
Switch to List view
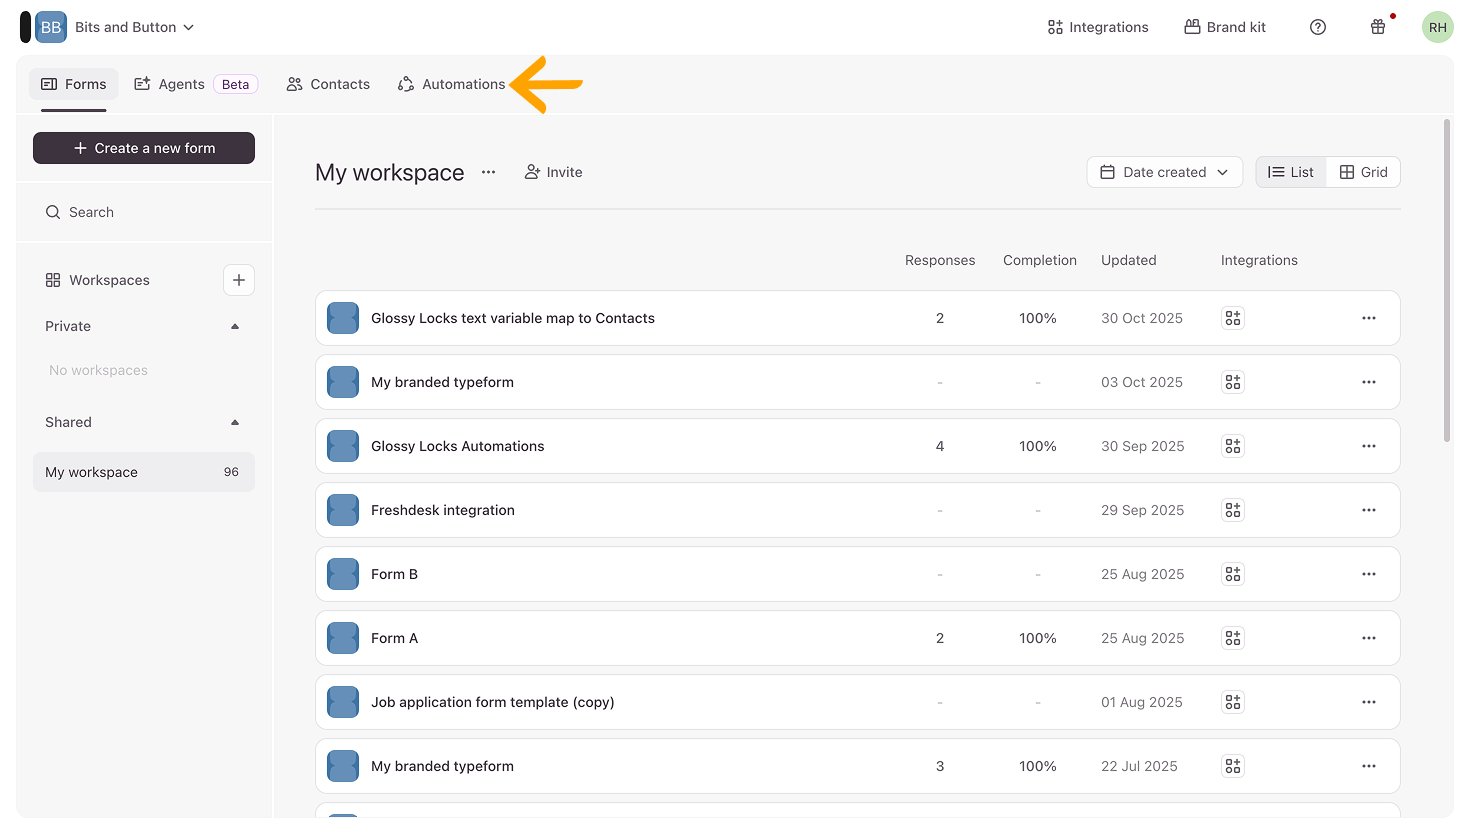(1291, 172)
